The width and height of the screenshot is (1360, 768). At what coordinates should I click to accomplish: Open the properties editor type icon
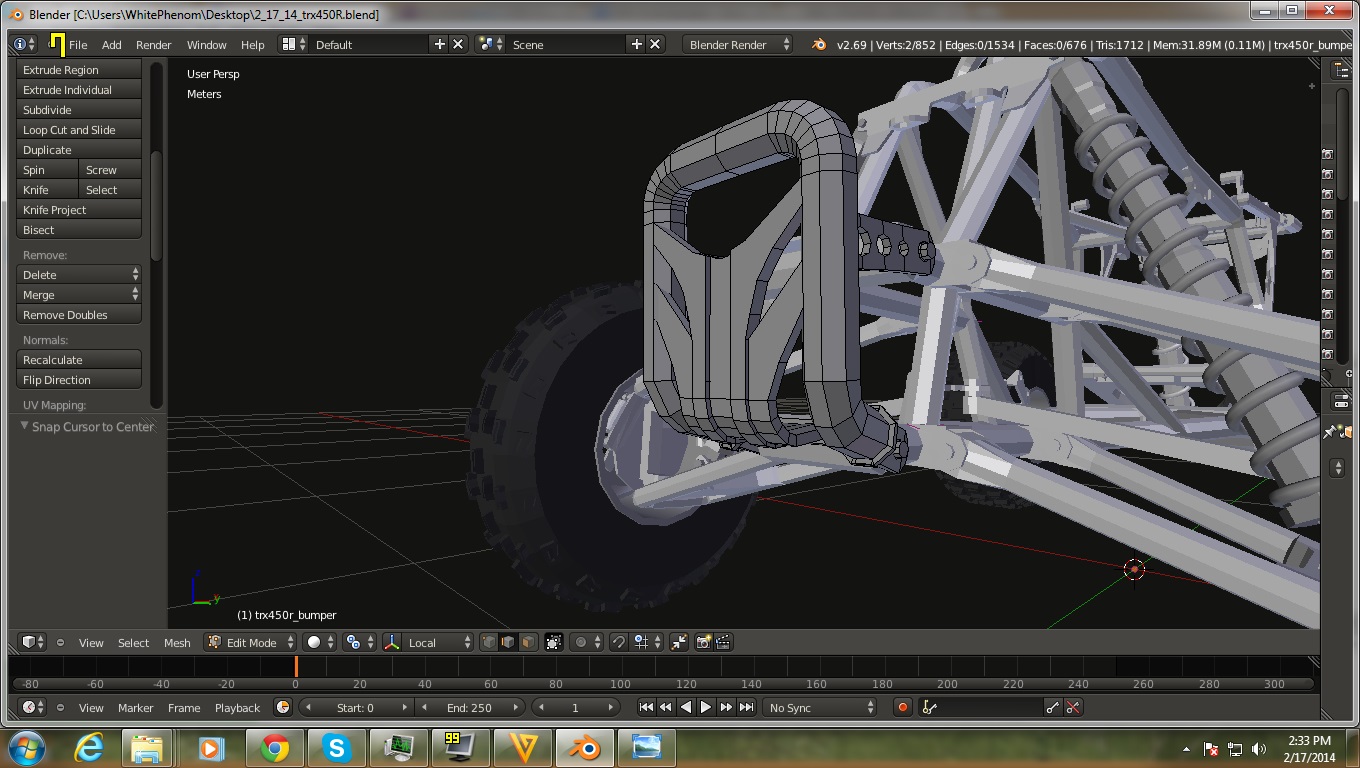coord(1340,400)
